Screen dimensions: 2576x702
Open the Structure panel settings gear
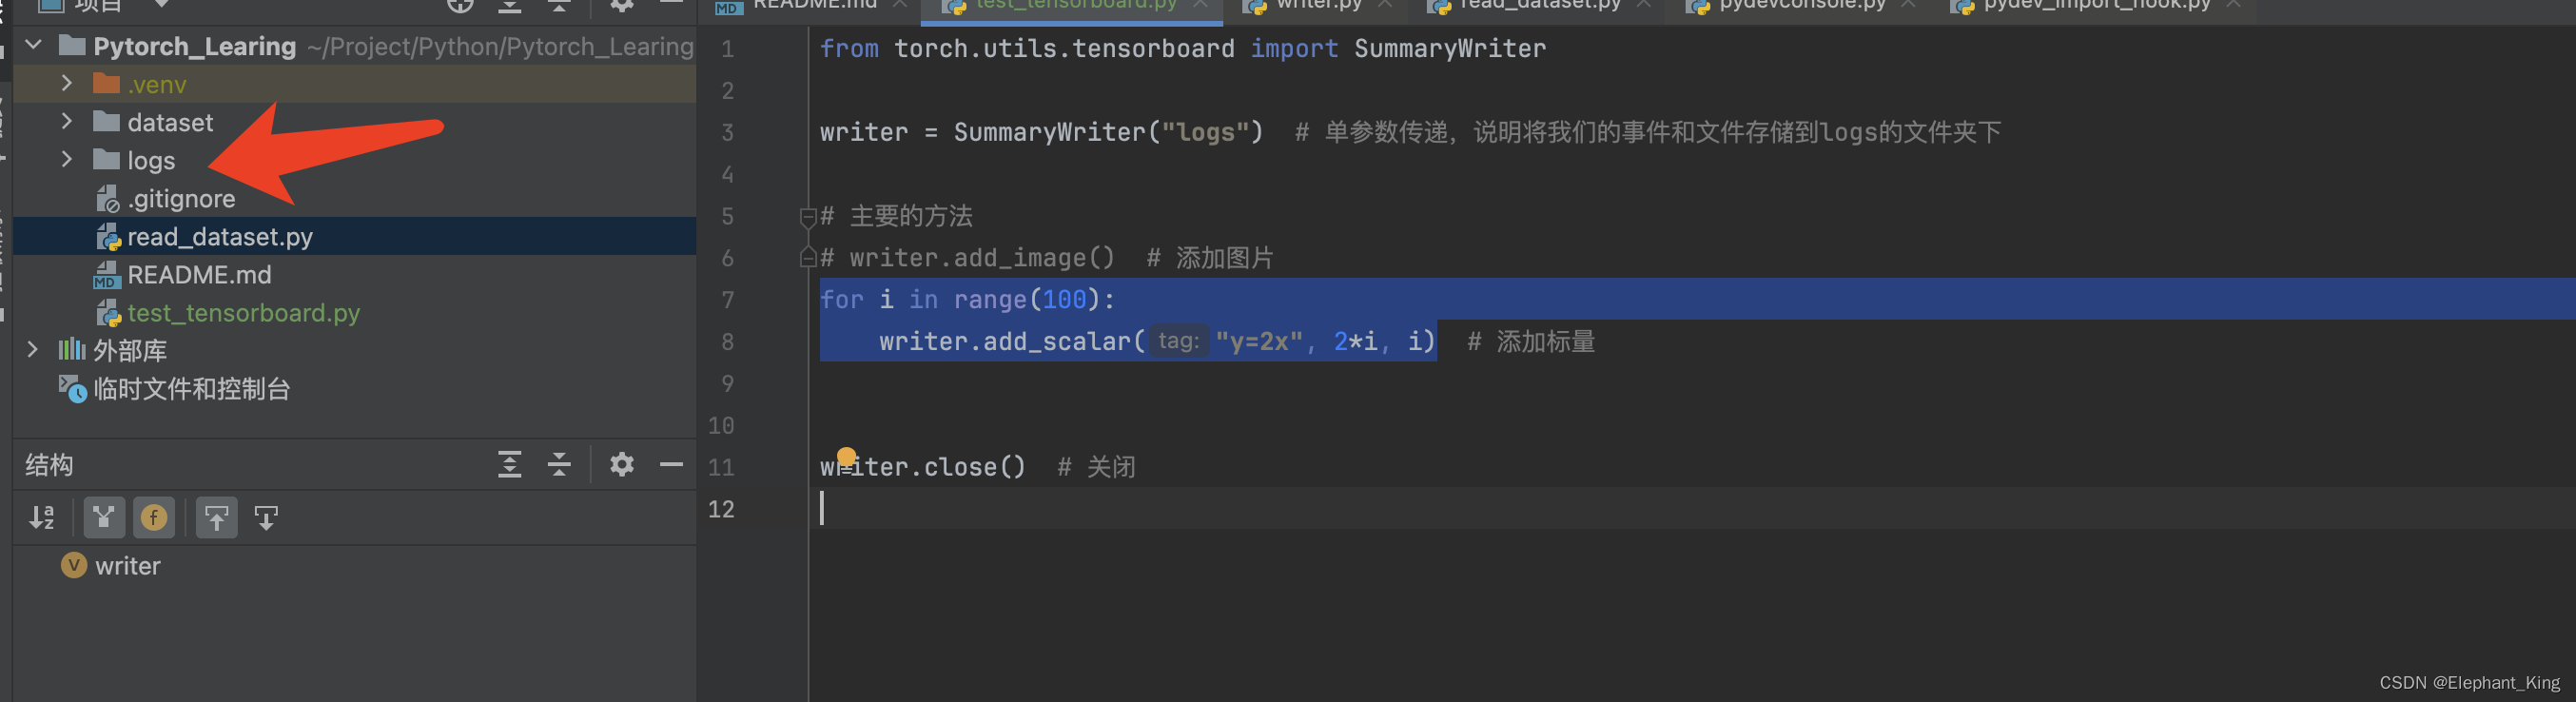click(x=622, y=464)
